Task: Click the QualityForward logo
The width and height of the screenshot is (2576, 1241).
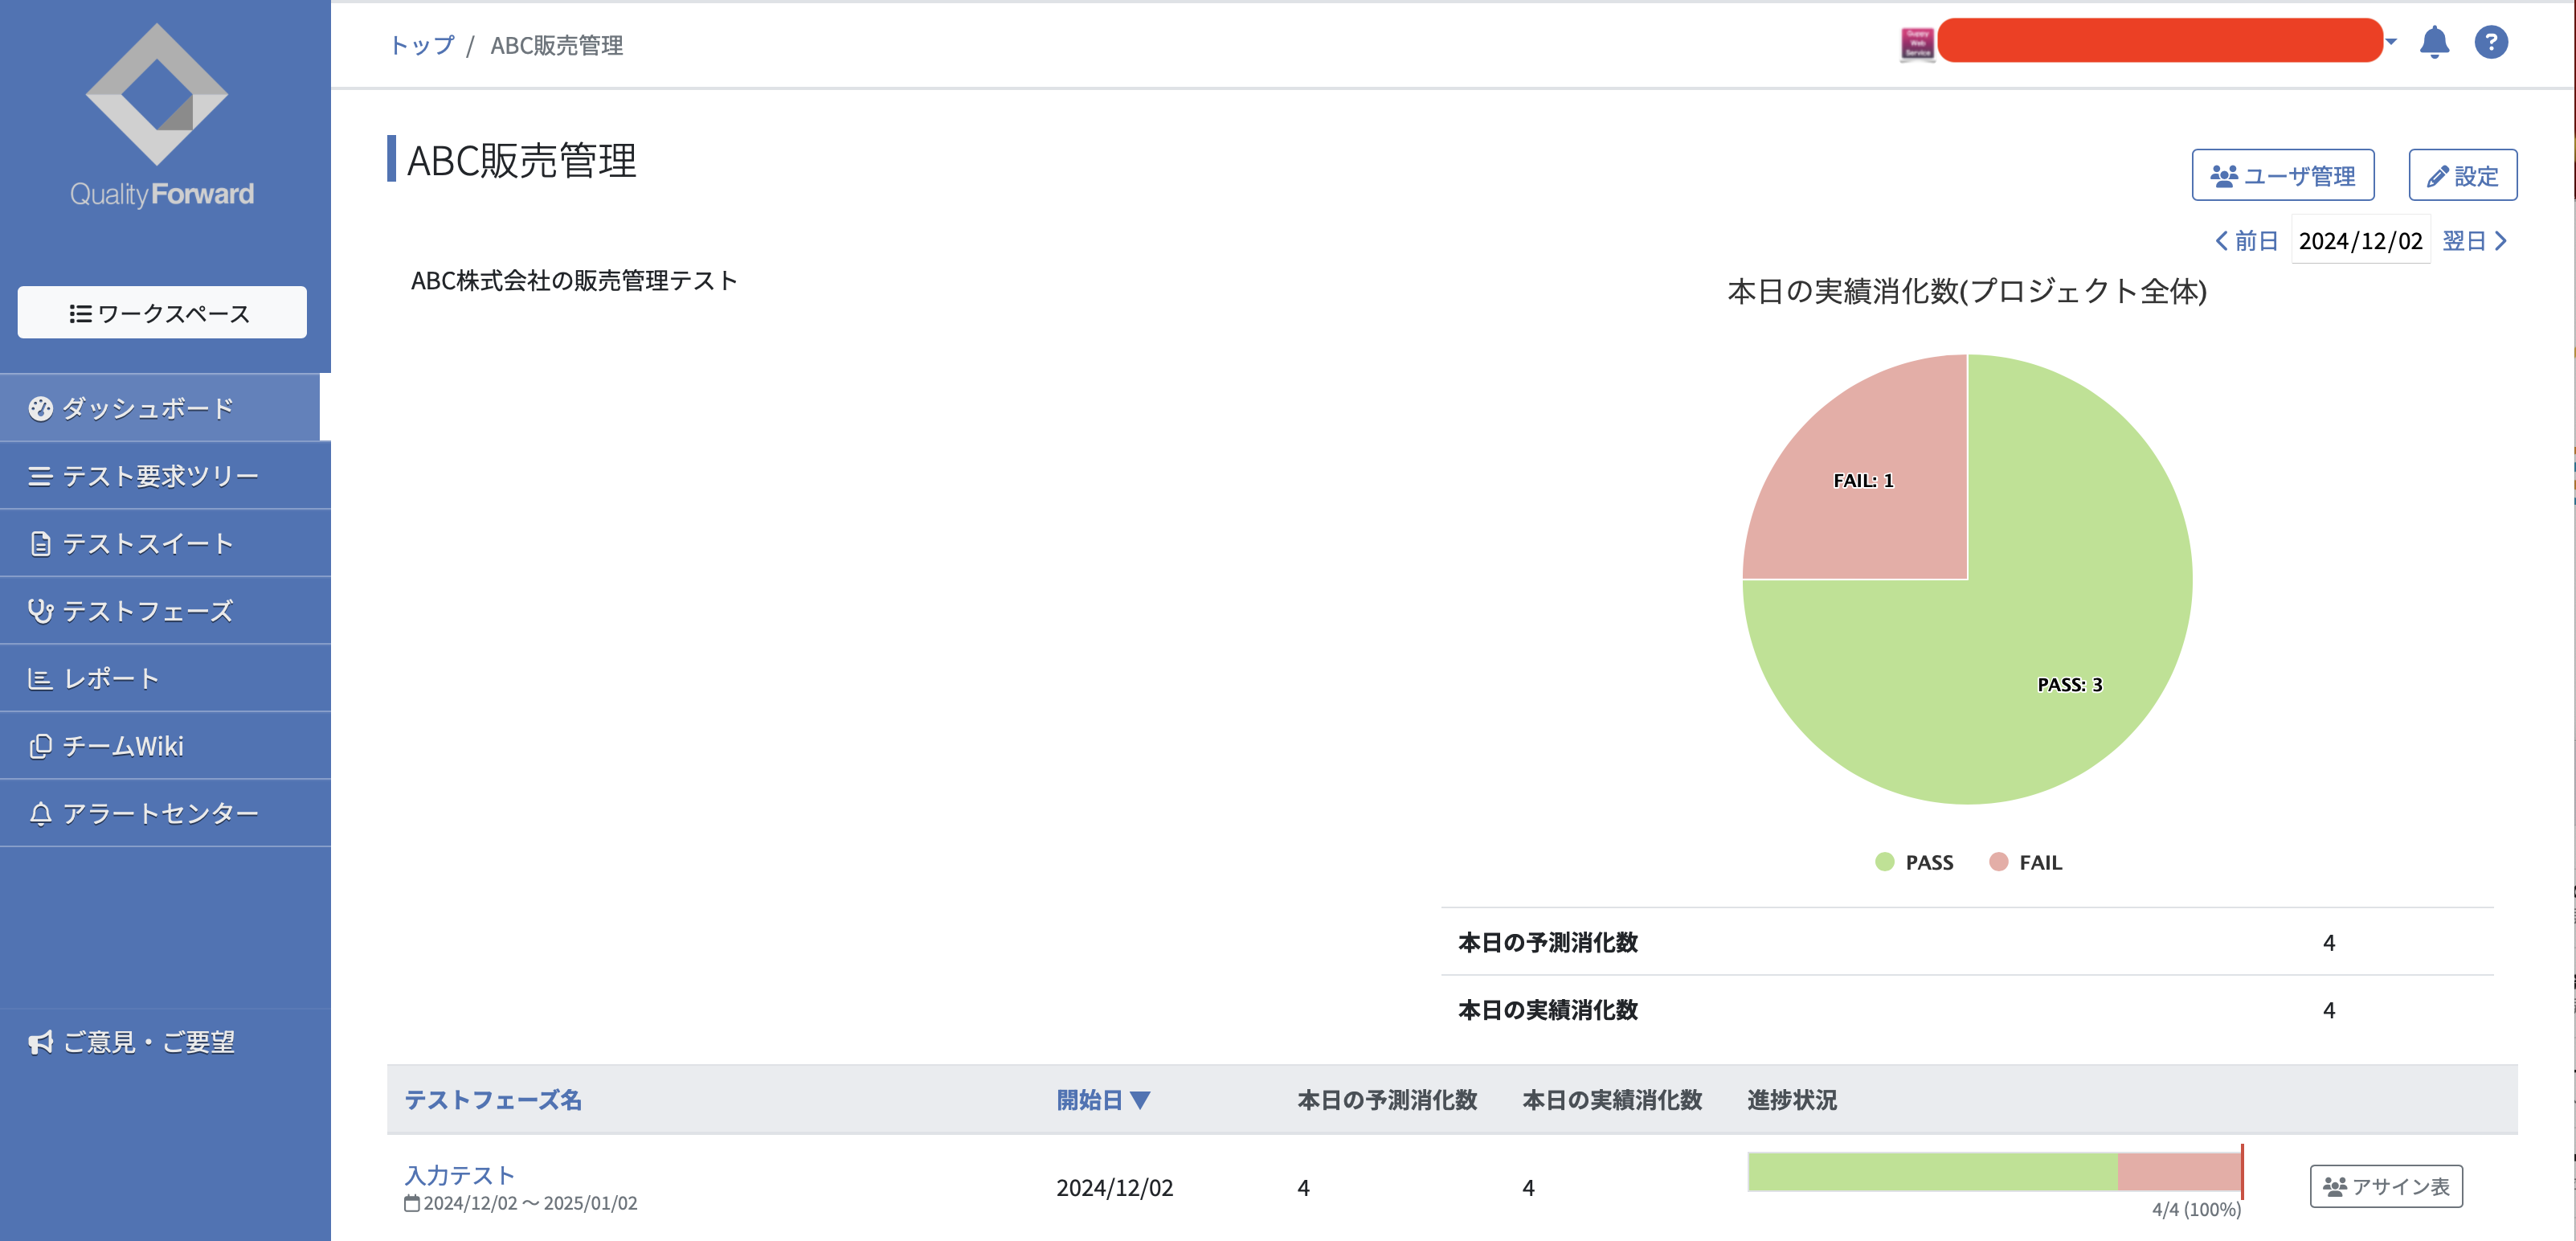Action: [160, 115]
